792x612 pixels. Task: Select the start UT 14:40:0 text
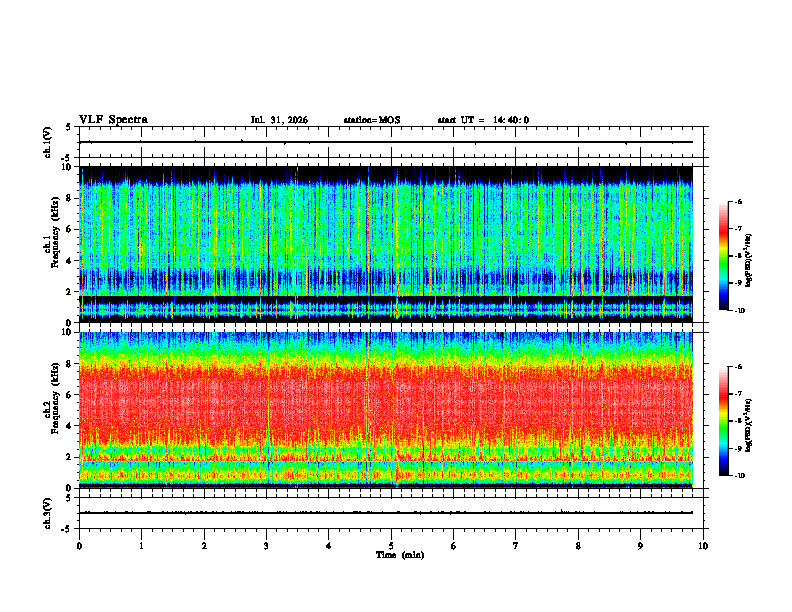(483, 120)
